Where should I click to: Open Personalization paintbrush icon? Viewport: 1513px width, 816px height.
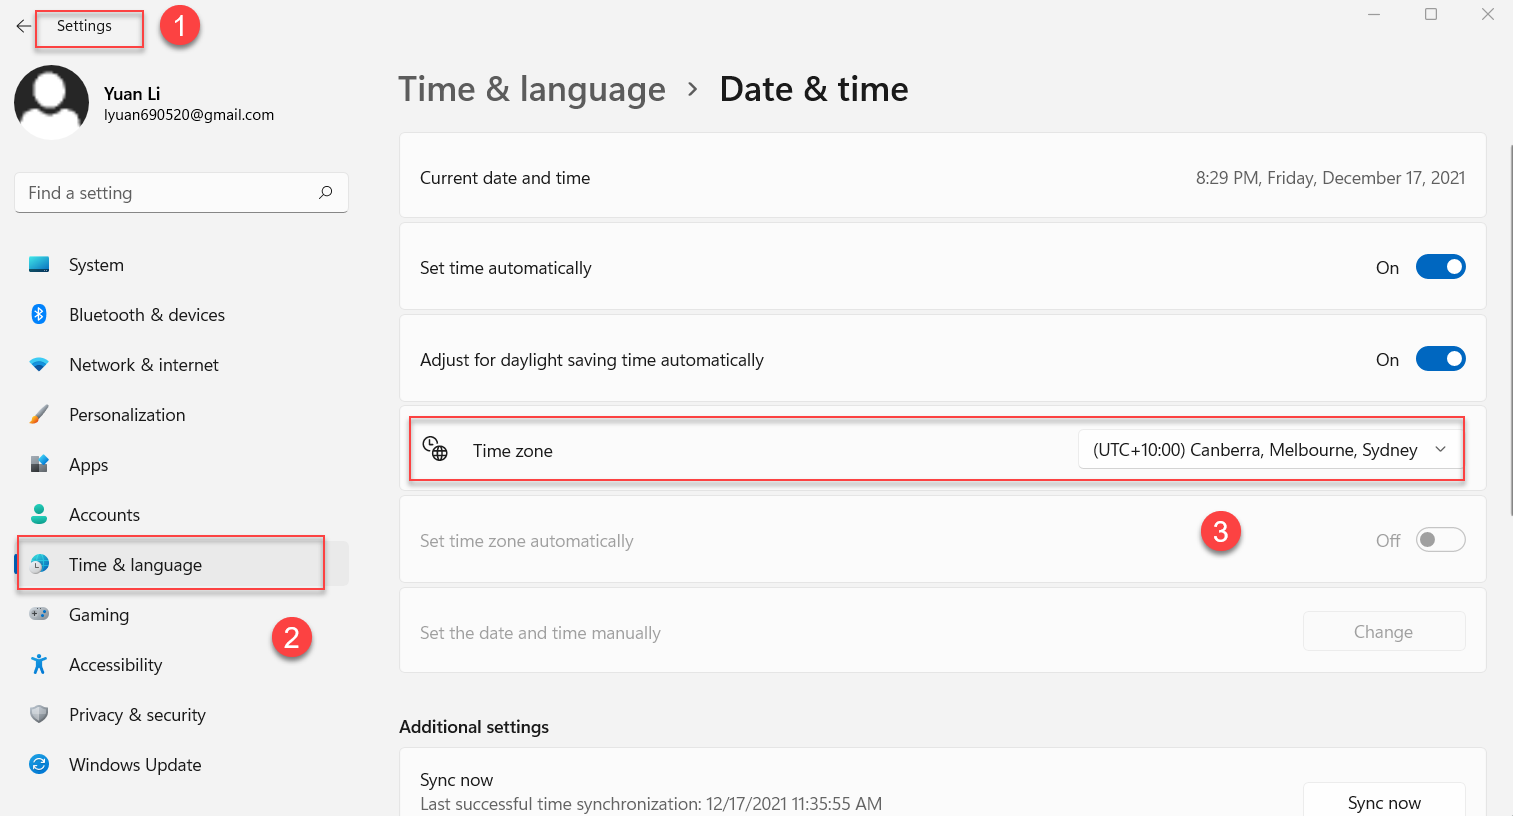(39, 415)
